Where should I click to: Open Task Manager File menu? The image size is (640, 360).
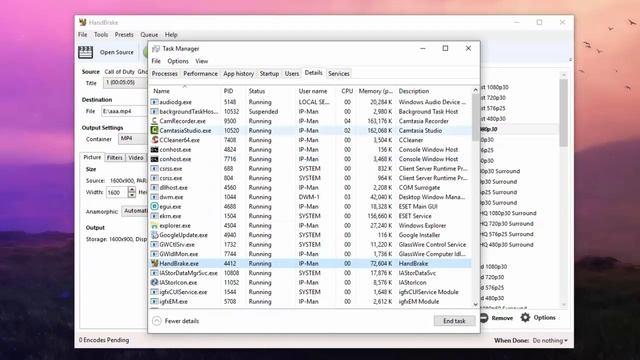click(x=156, y=61)
